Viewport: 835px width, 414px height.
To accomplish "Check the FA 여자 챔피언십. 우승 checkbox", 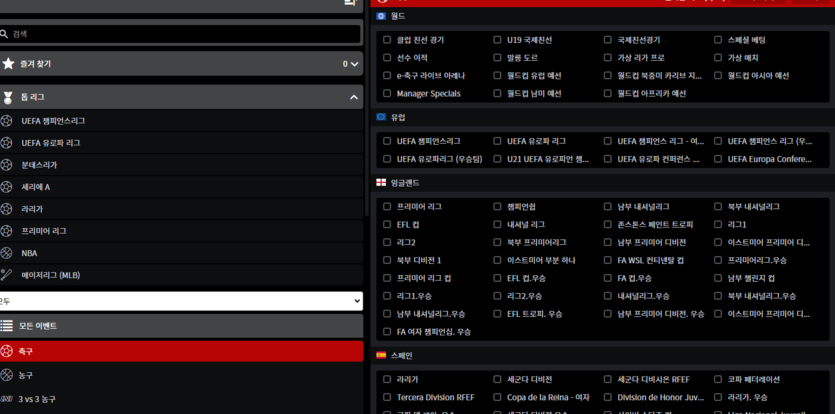I will click(387, 331).
